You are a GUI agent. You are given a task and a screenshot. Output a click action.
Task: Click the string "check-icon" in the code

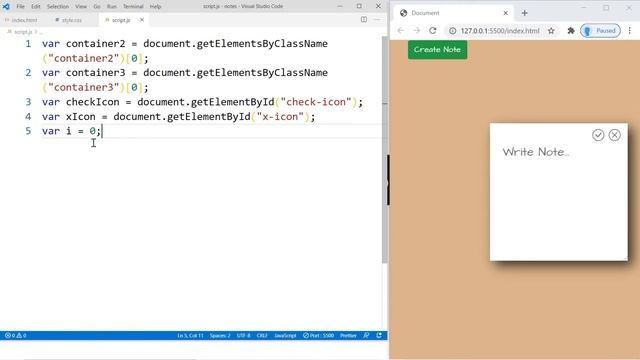[316, 102]
